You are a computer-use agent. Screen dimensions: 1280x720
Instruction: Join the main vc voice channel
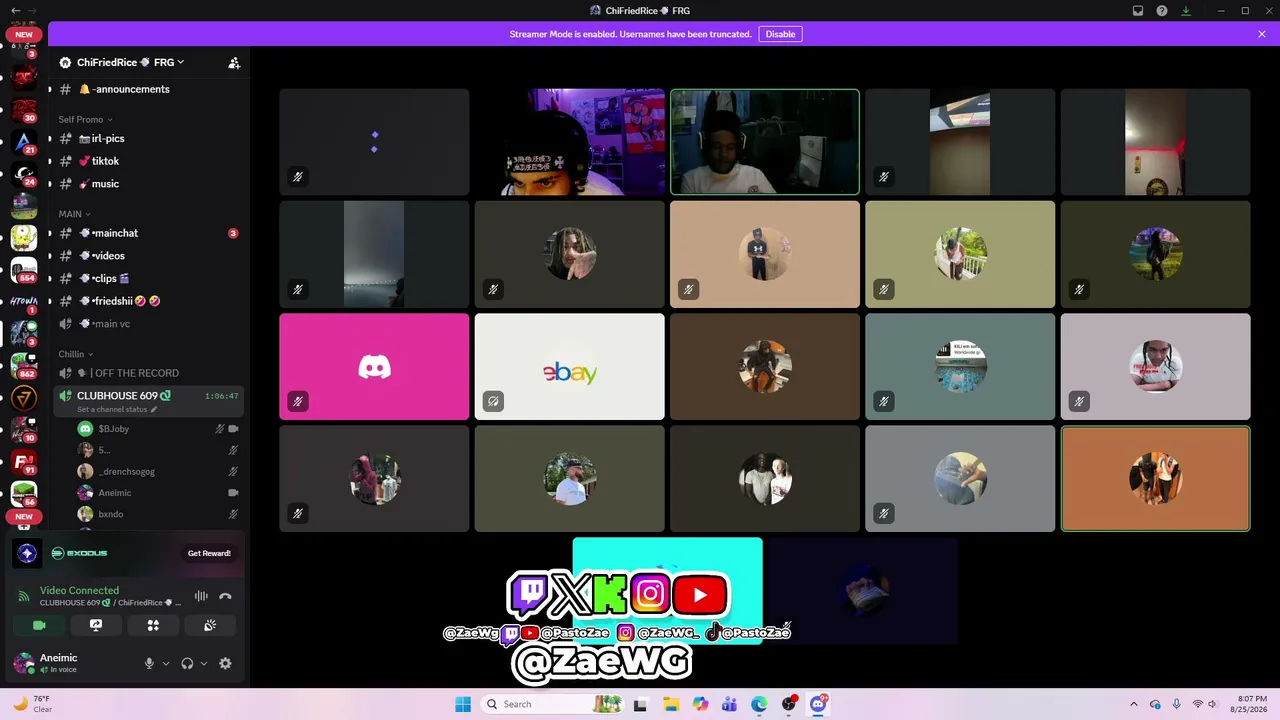point(148,324)
